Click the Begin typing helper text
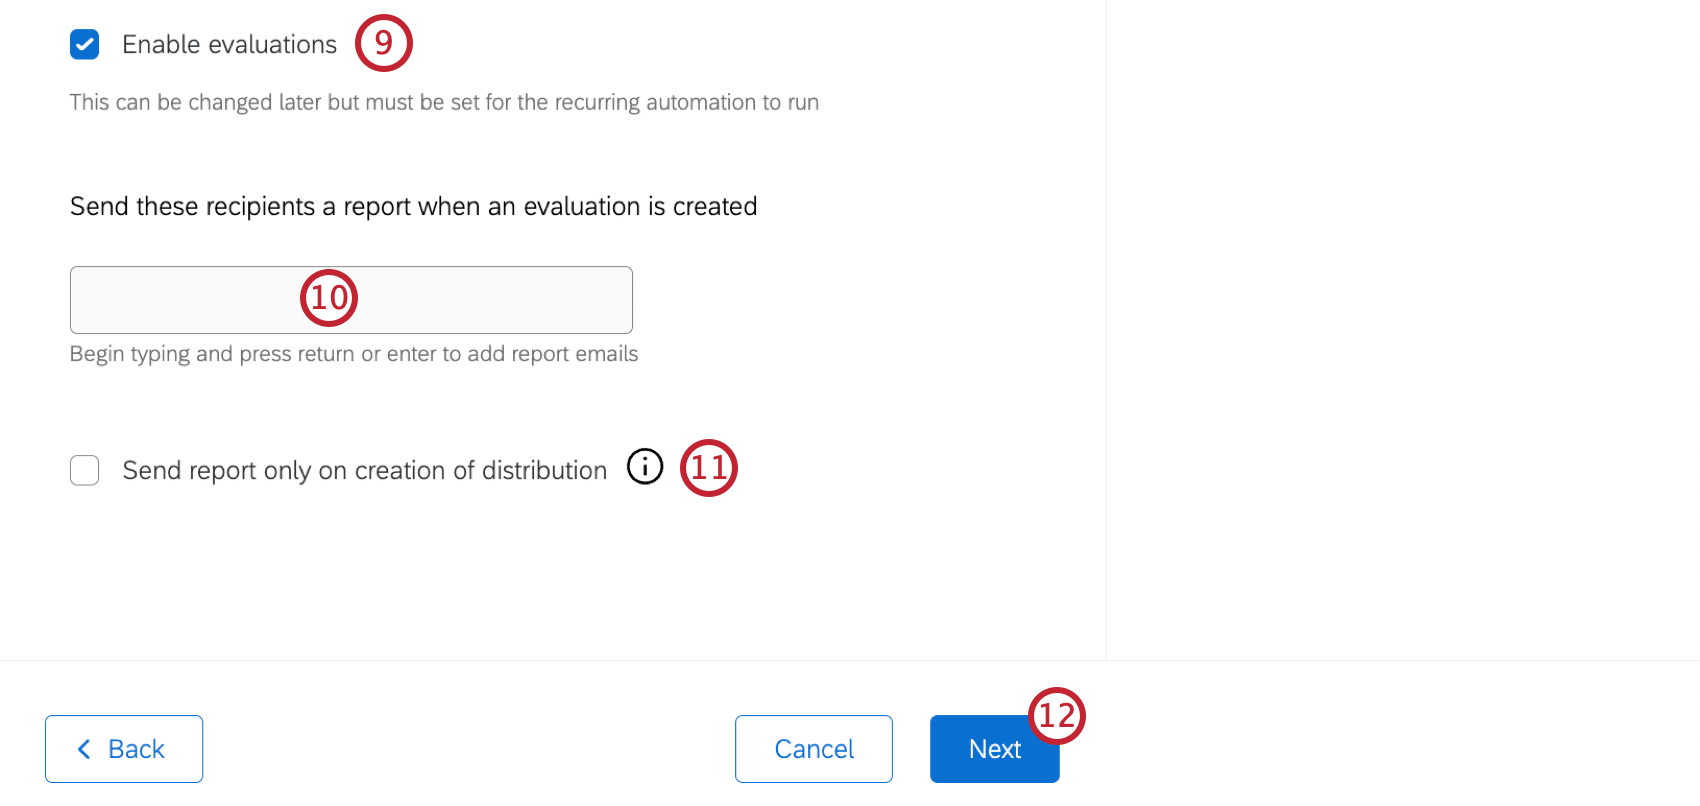 coord(353,353)
